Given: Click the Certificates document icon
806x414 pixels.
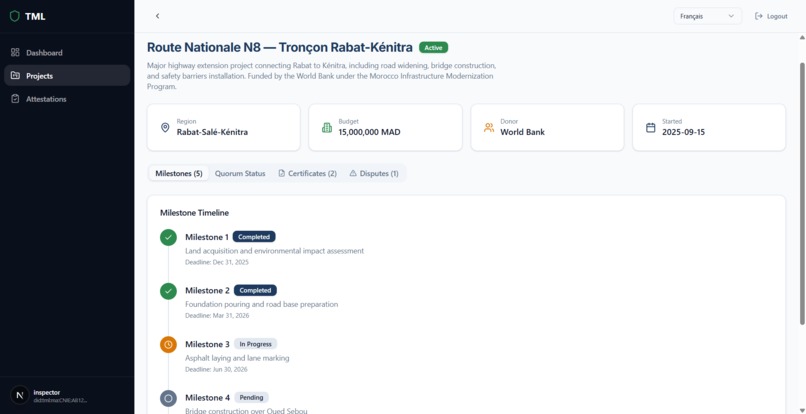Looking at the screenshot, I should tap(281, 173).
